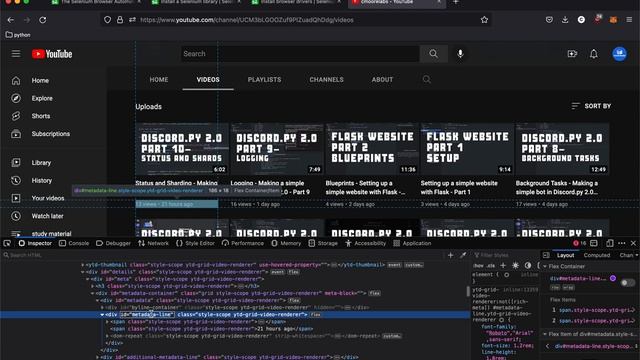This screenshot has height=360, width=640.
Task: Open the YouTube hamburger guide menu
Action: (x=16, y=54)
